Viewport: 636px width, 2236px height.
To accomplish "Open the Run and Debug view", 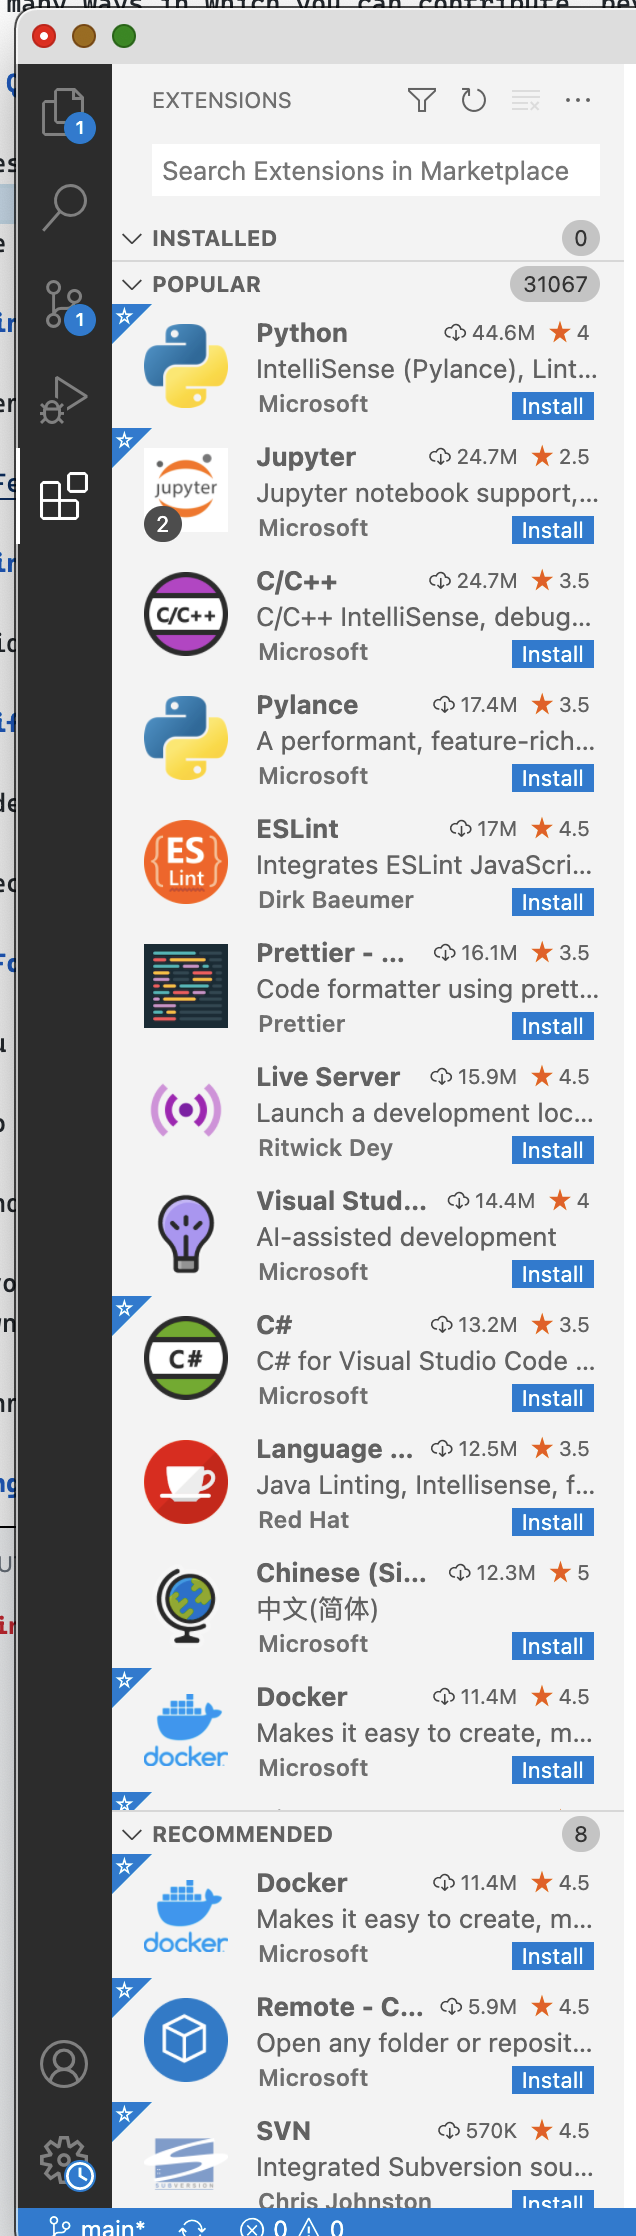I will [x=63, y=400].
